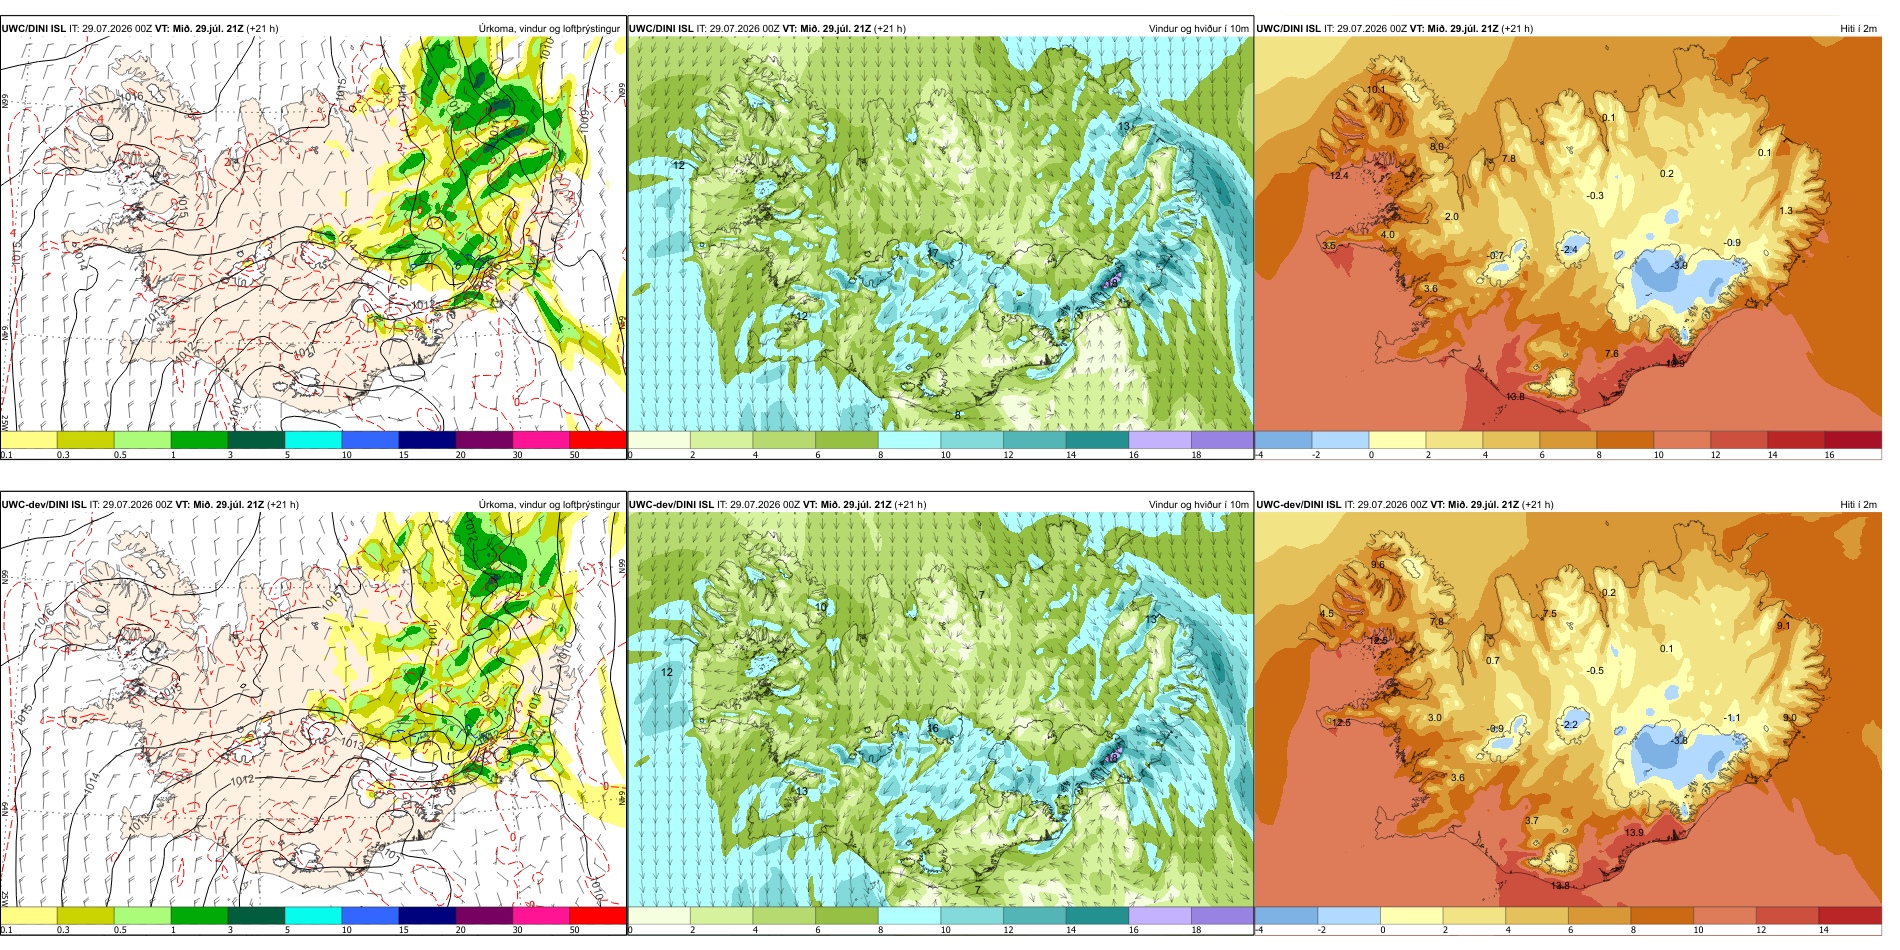
Task: Open the UWC wind and gusts map panel
Action: click(940, 235)
